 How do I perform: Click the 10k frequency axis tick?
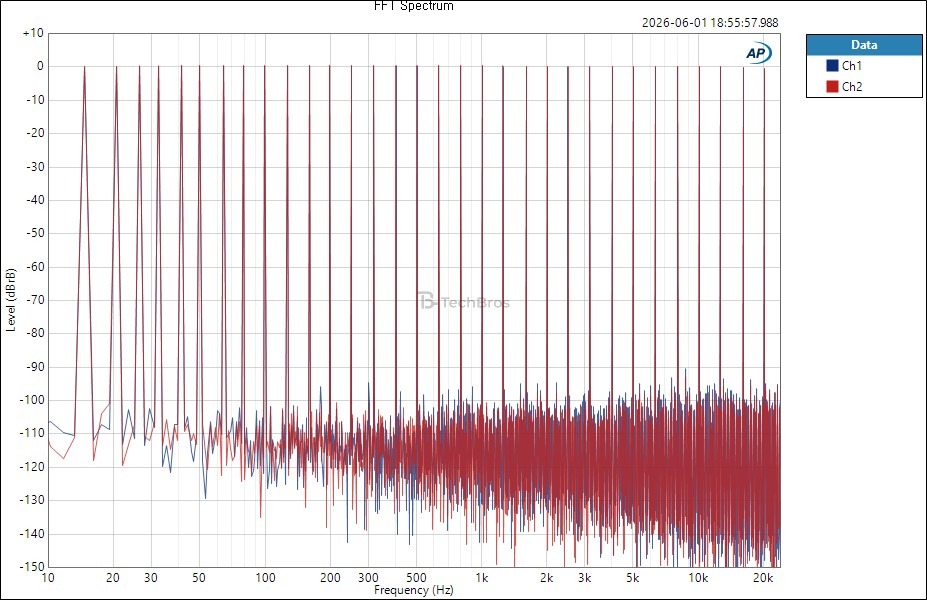(698, 578)
